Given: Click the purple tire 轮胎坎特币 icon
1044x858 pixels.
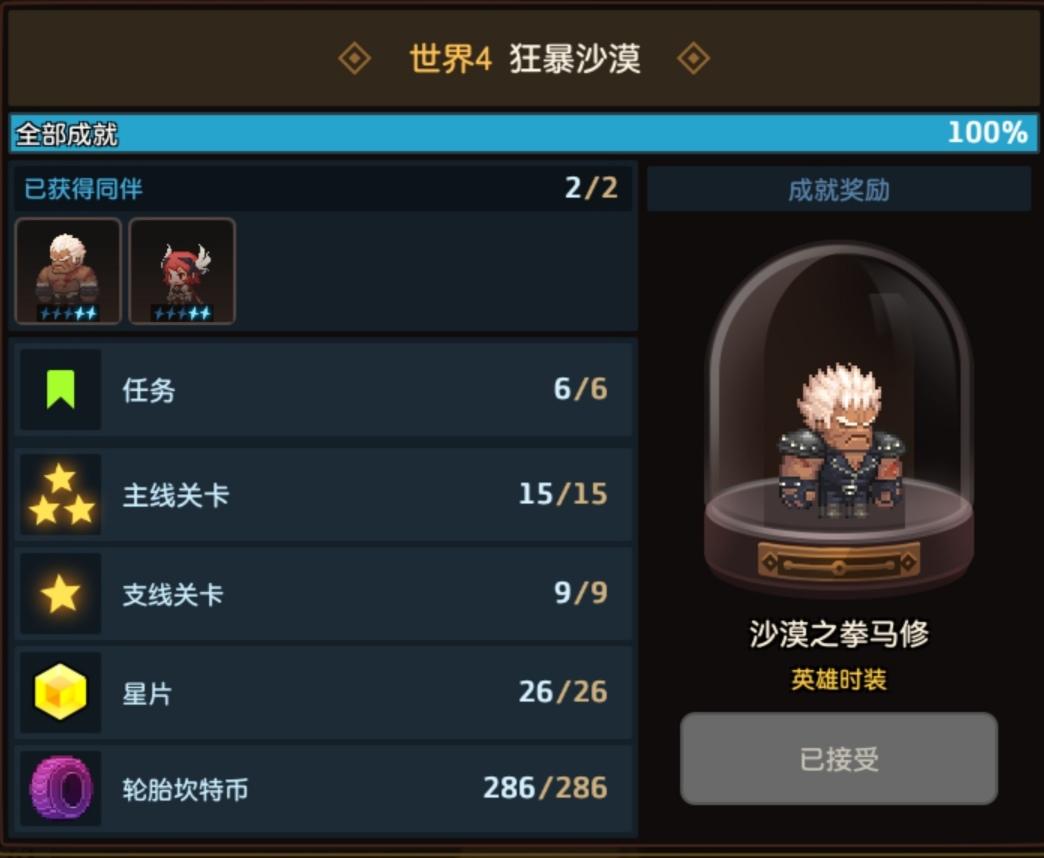Looking at the screenshot, I should click(x=61, y=788).
